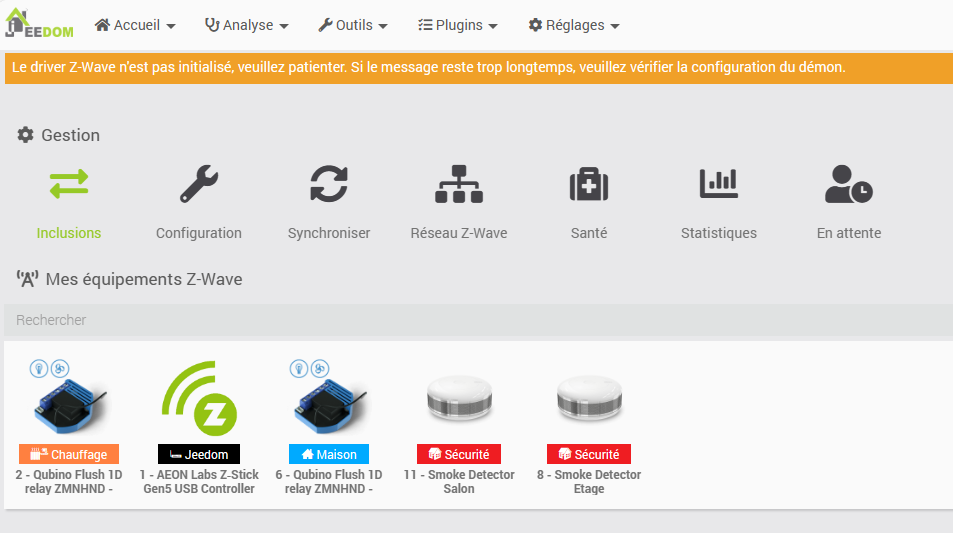Click the Maison blue tag

[329, 455]
